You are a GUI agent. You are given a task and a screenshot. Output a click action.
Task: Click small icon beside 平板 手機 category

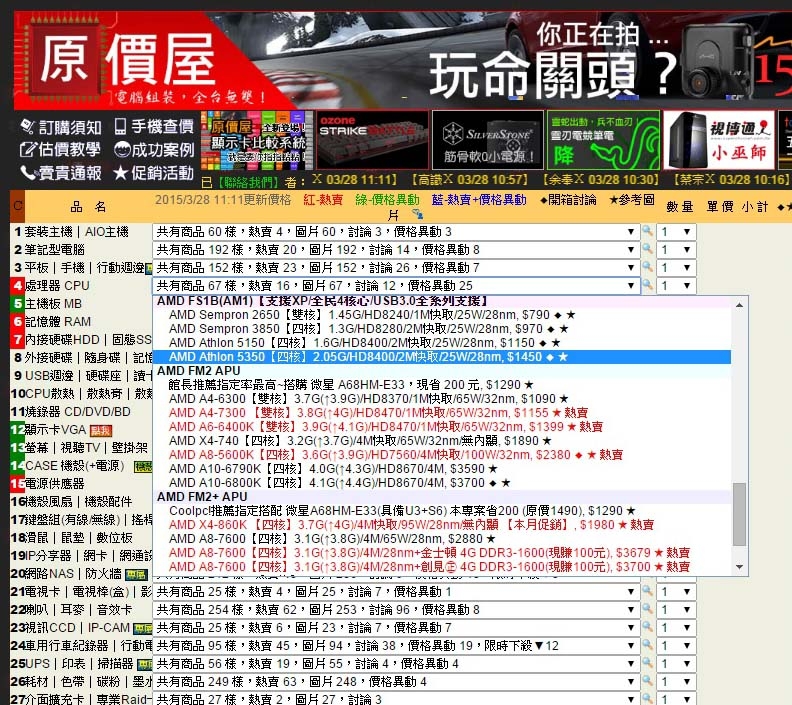tap(148, 269)
